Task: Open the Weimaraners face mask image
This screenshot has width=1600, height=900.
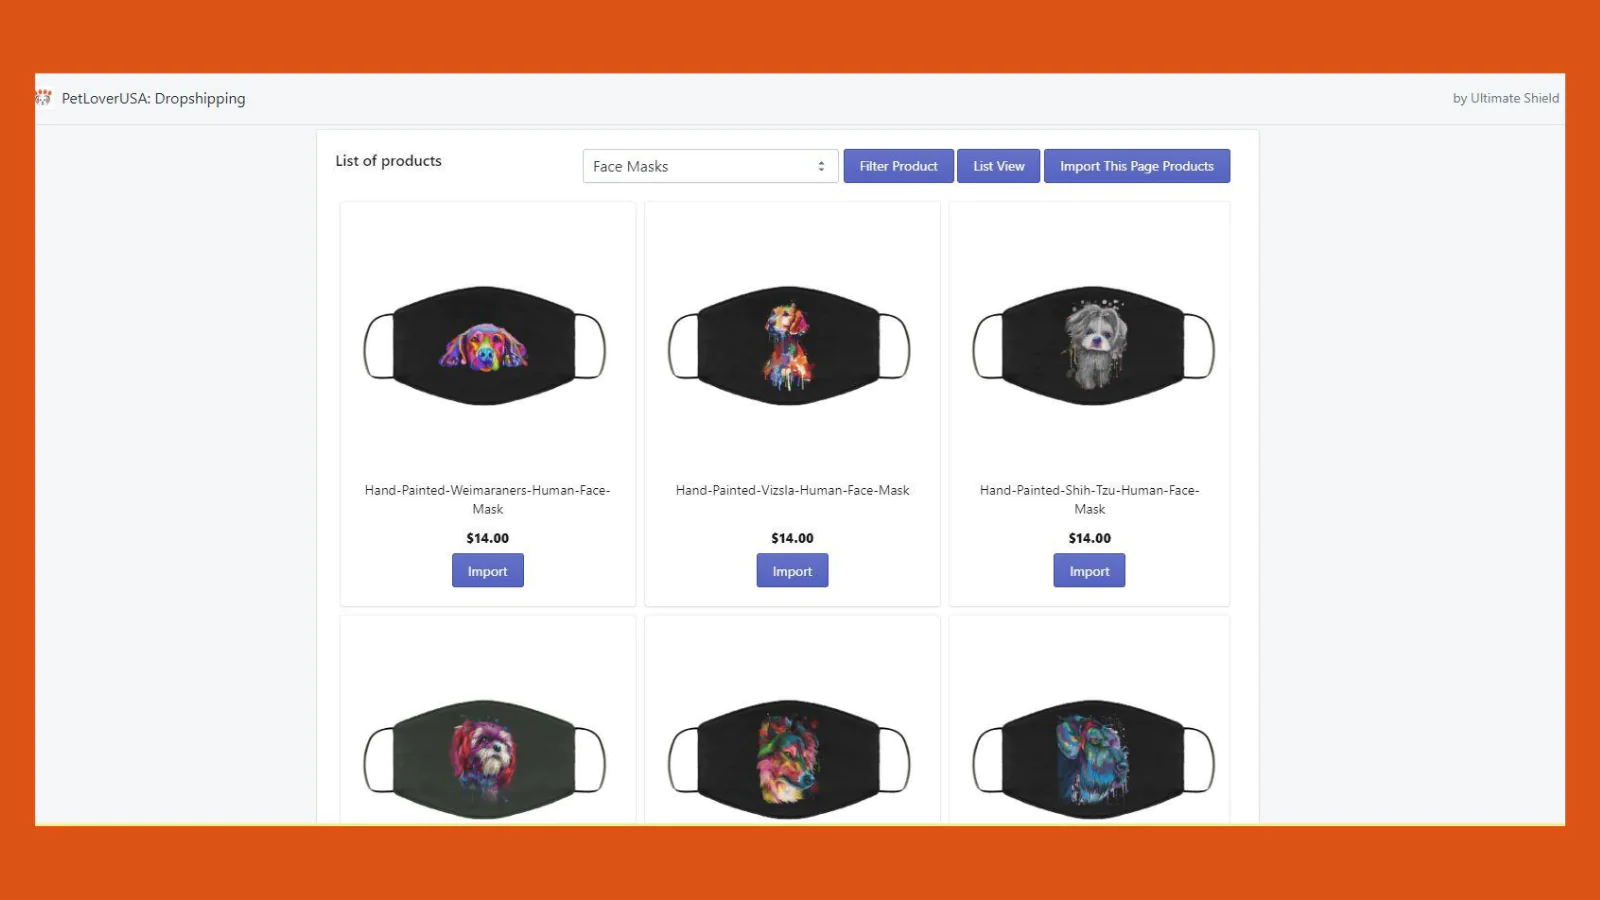Action: coord(485,346)
